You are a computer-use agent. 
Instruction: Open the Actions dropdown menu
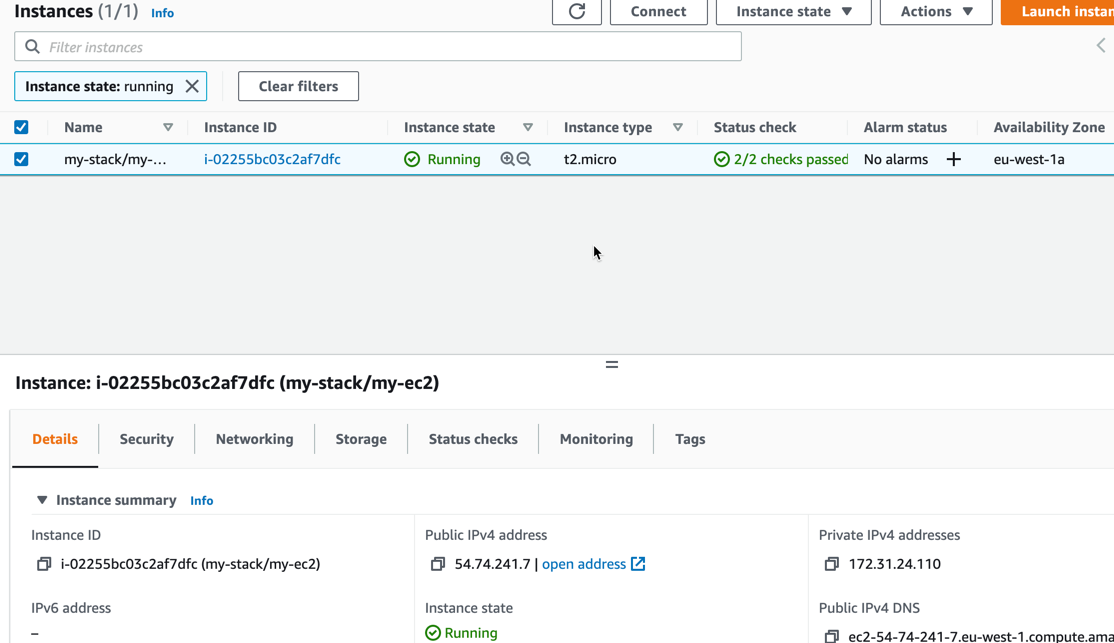935,12
